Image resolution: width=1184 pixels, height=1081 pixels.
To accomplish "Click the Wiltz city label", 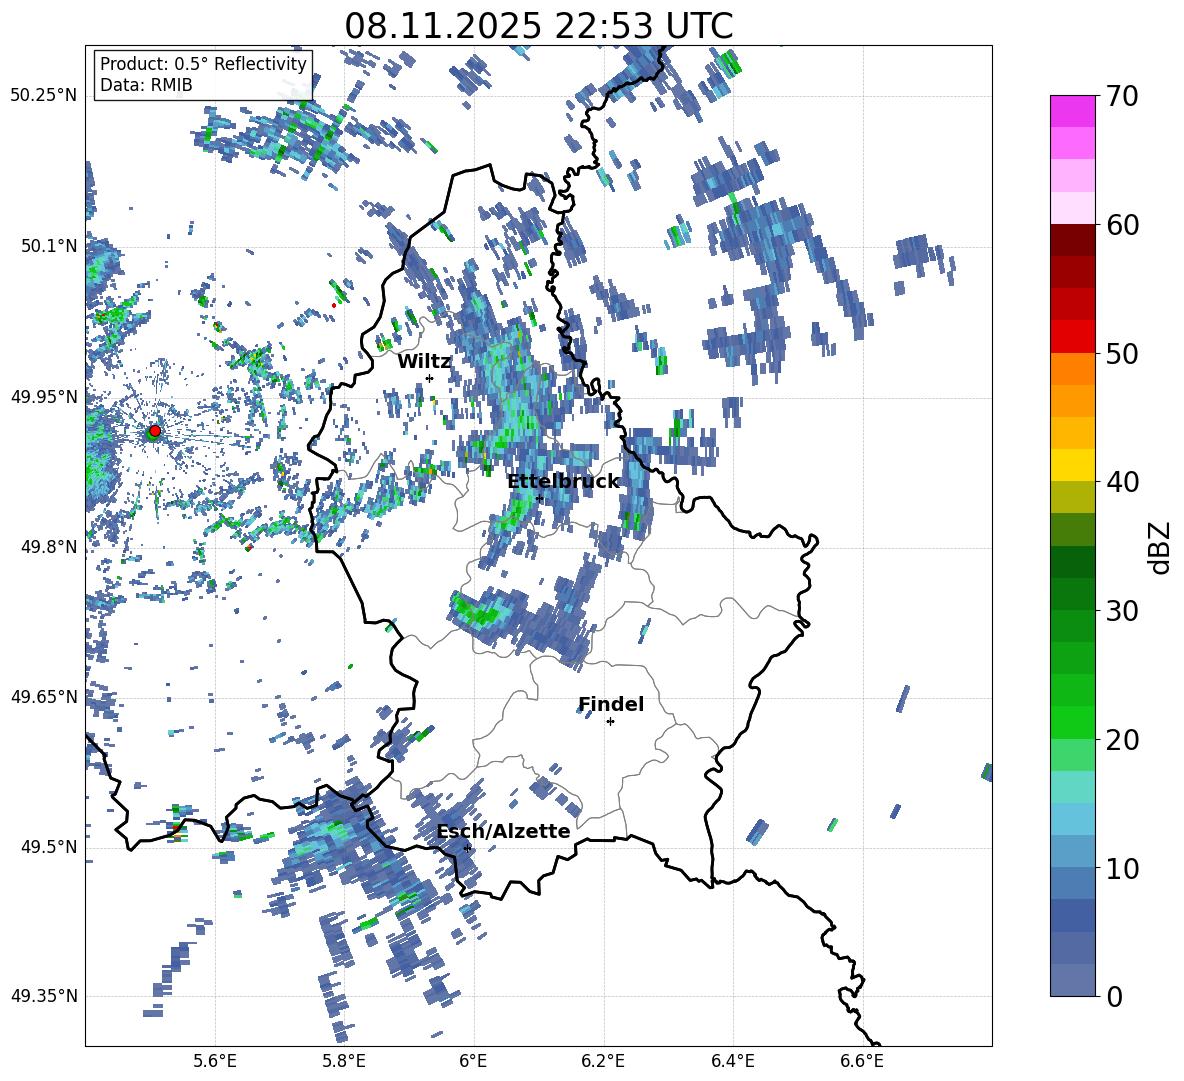I will (x=424, y=361).
